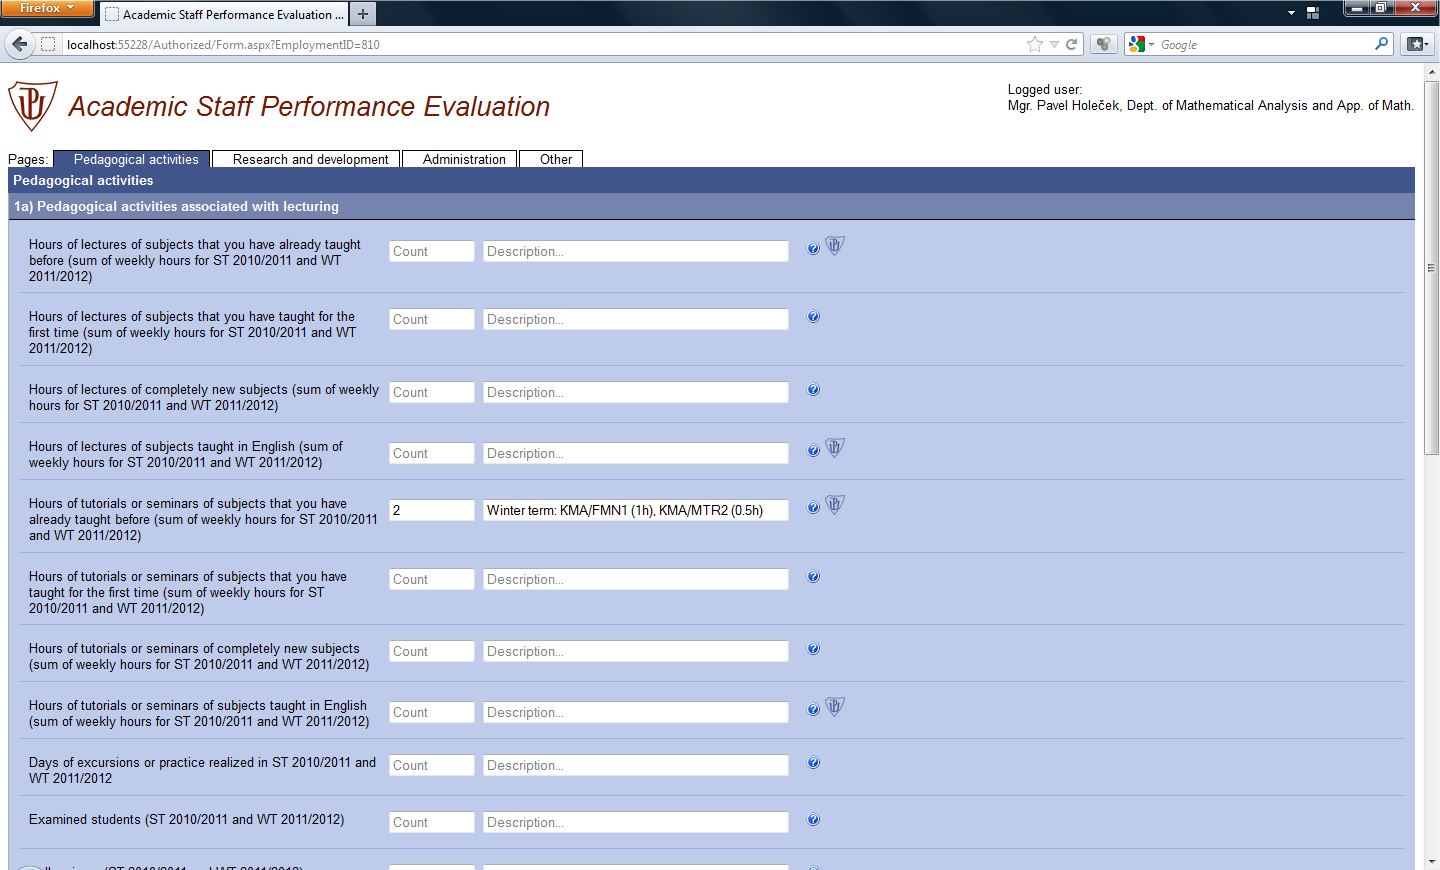Open the Firefox application menu
1440x870 pixels.
click(47, 8)
